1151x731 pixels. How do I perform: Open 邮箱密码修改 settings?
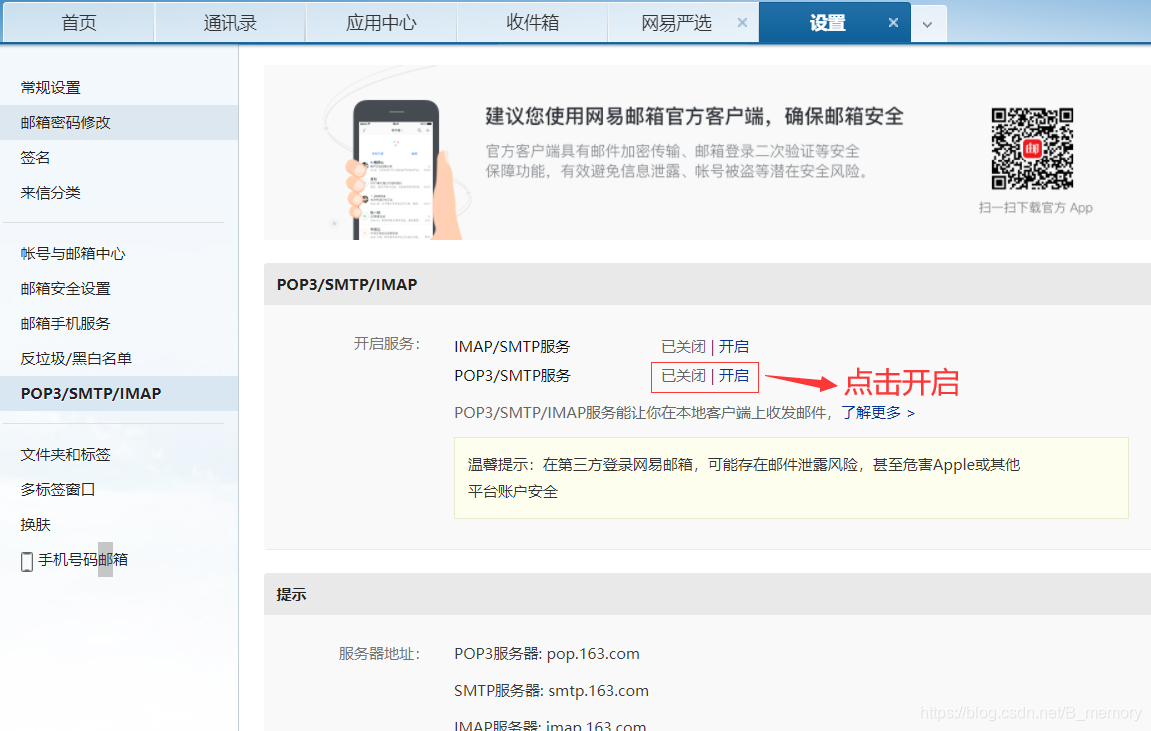coord(65,123)
